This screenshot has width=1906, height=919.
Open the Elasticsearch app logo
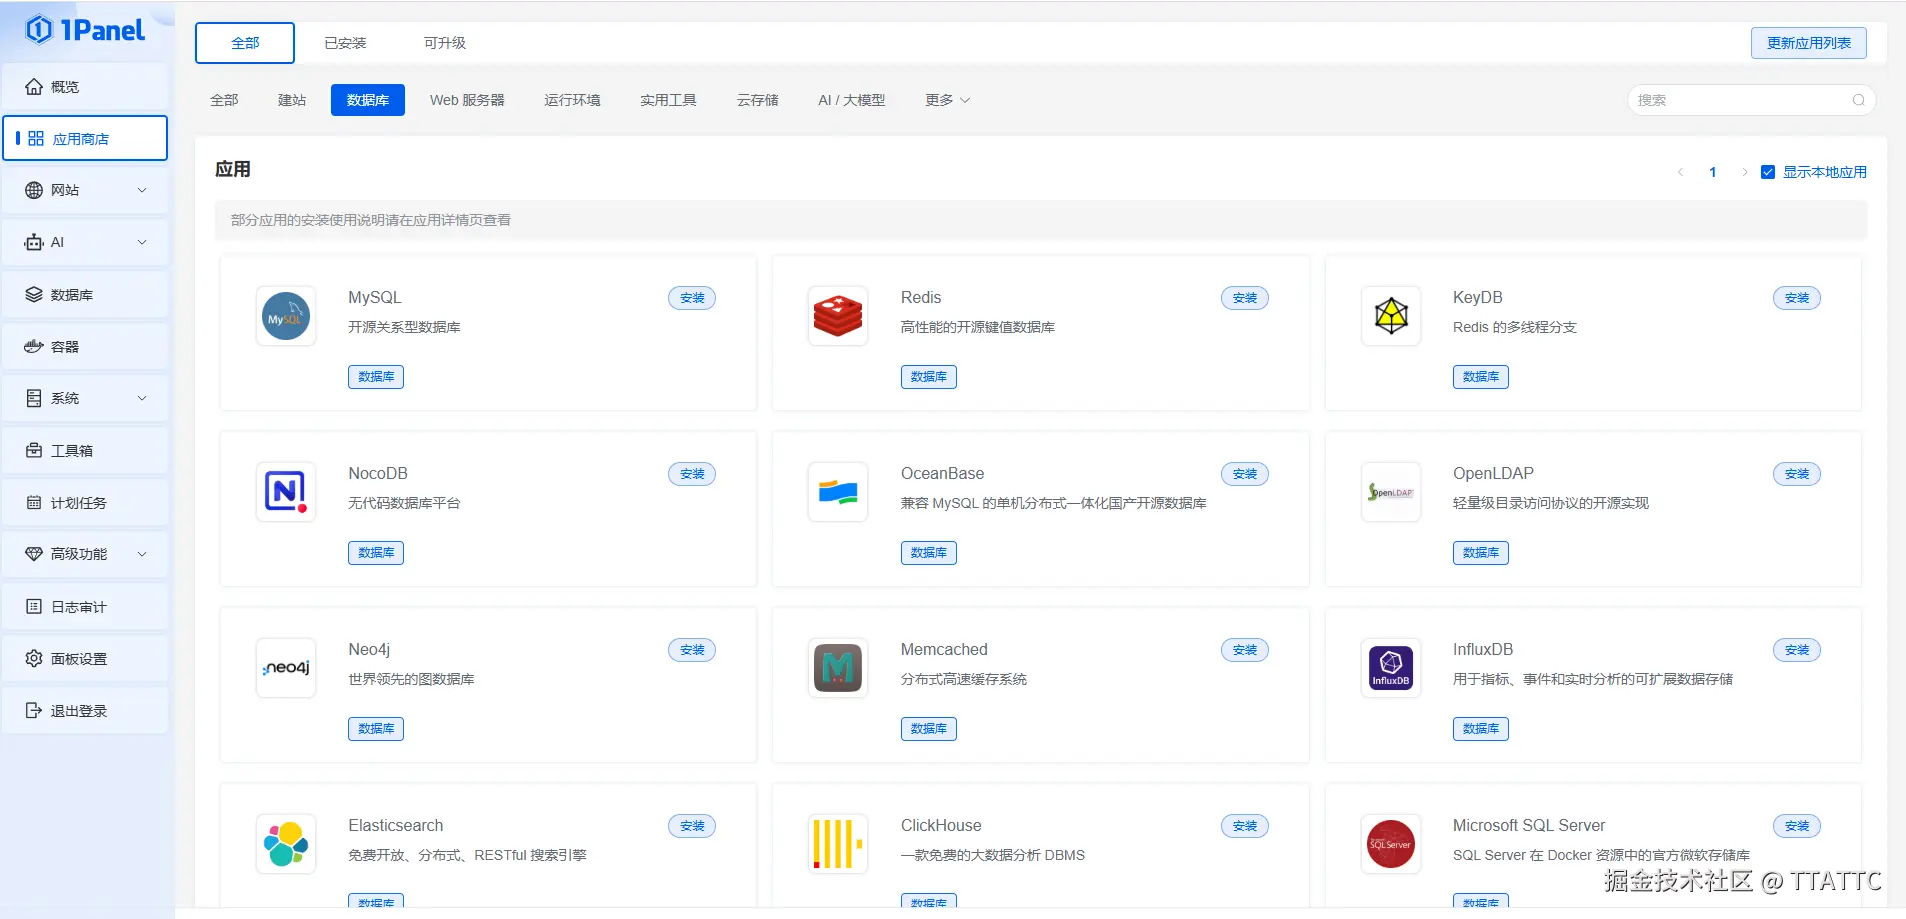point(286,844)
